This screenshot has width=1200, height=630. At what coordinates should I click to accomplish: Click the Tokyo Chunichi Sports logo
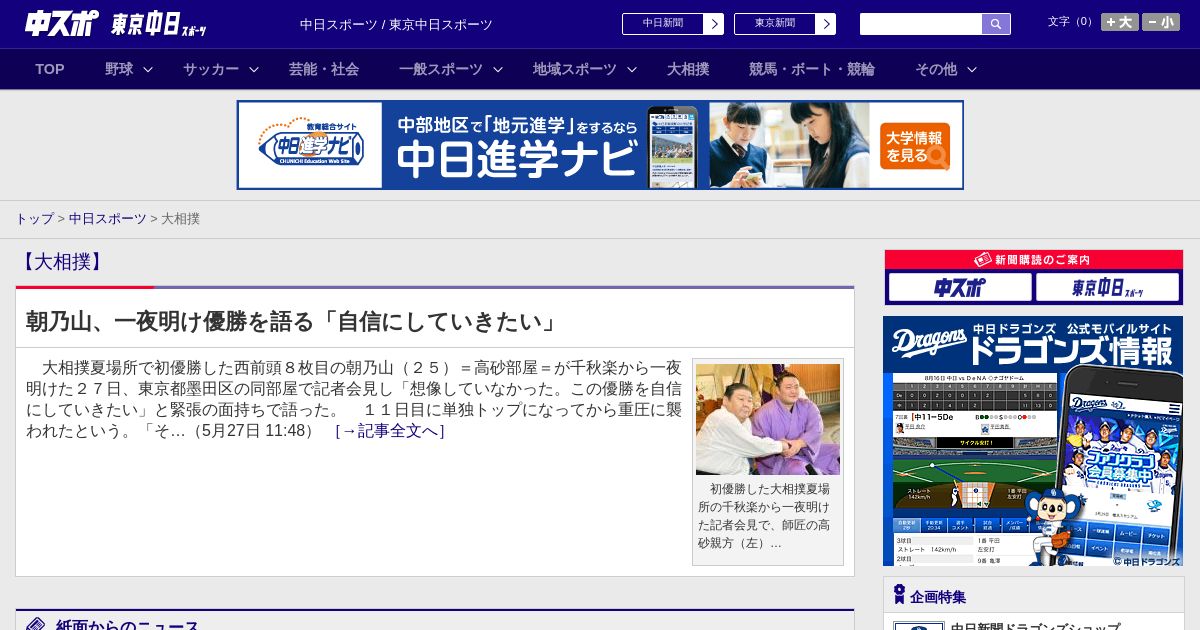pyautogui.click(x=159, y=24)
